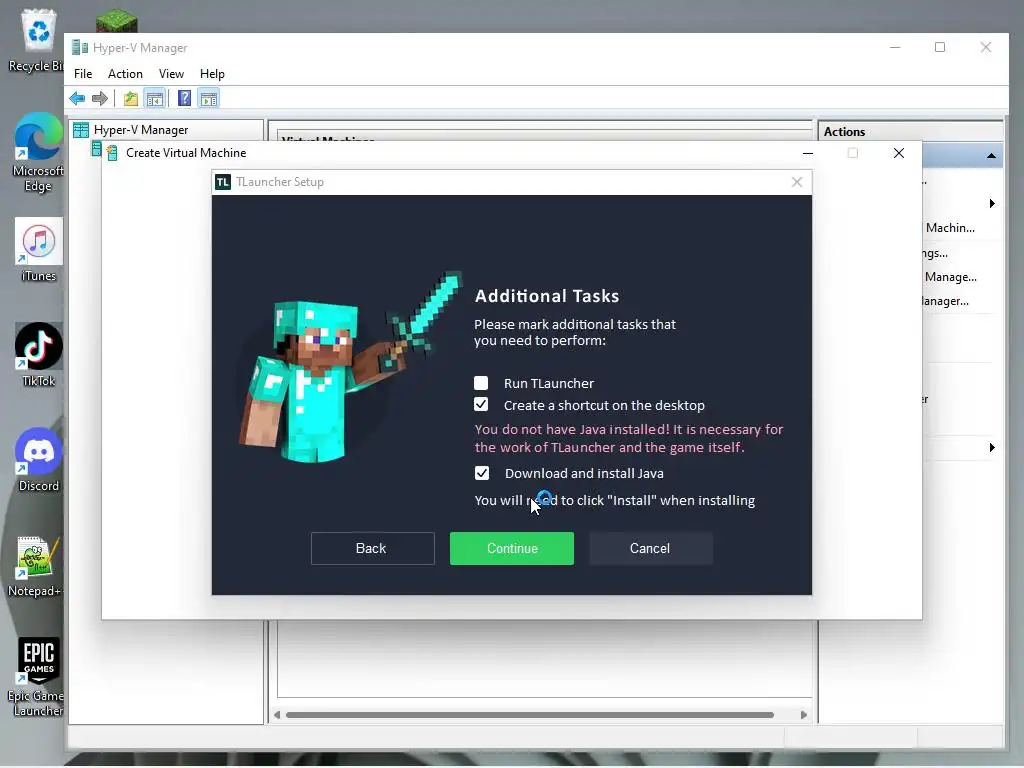
Task: Check the Run TLauncher checkbox
Action: coord(481,383)
